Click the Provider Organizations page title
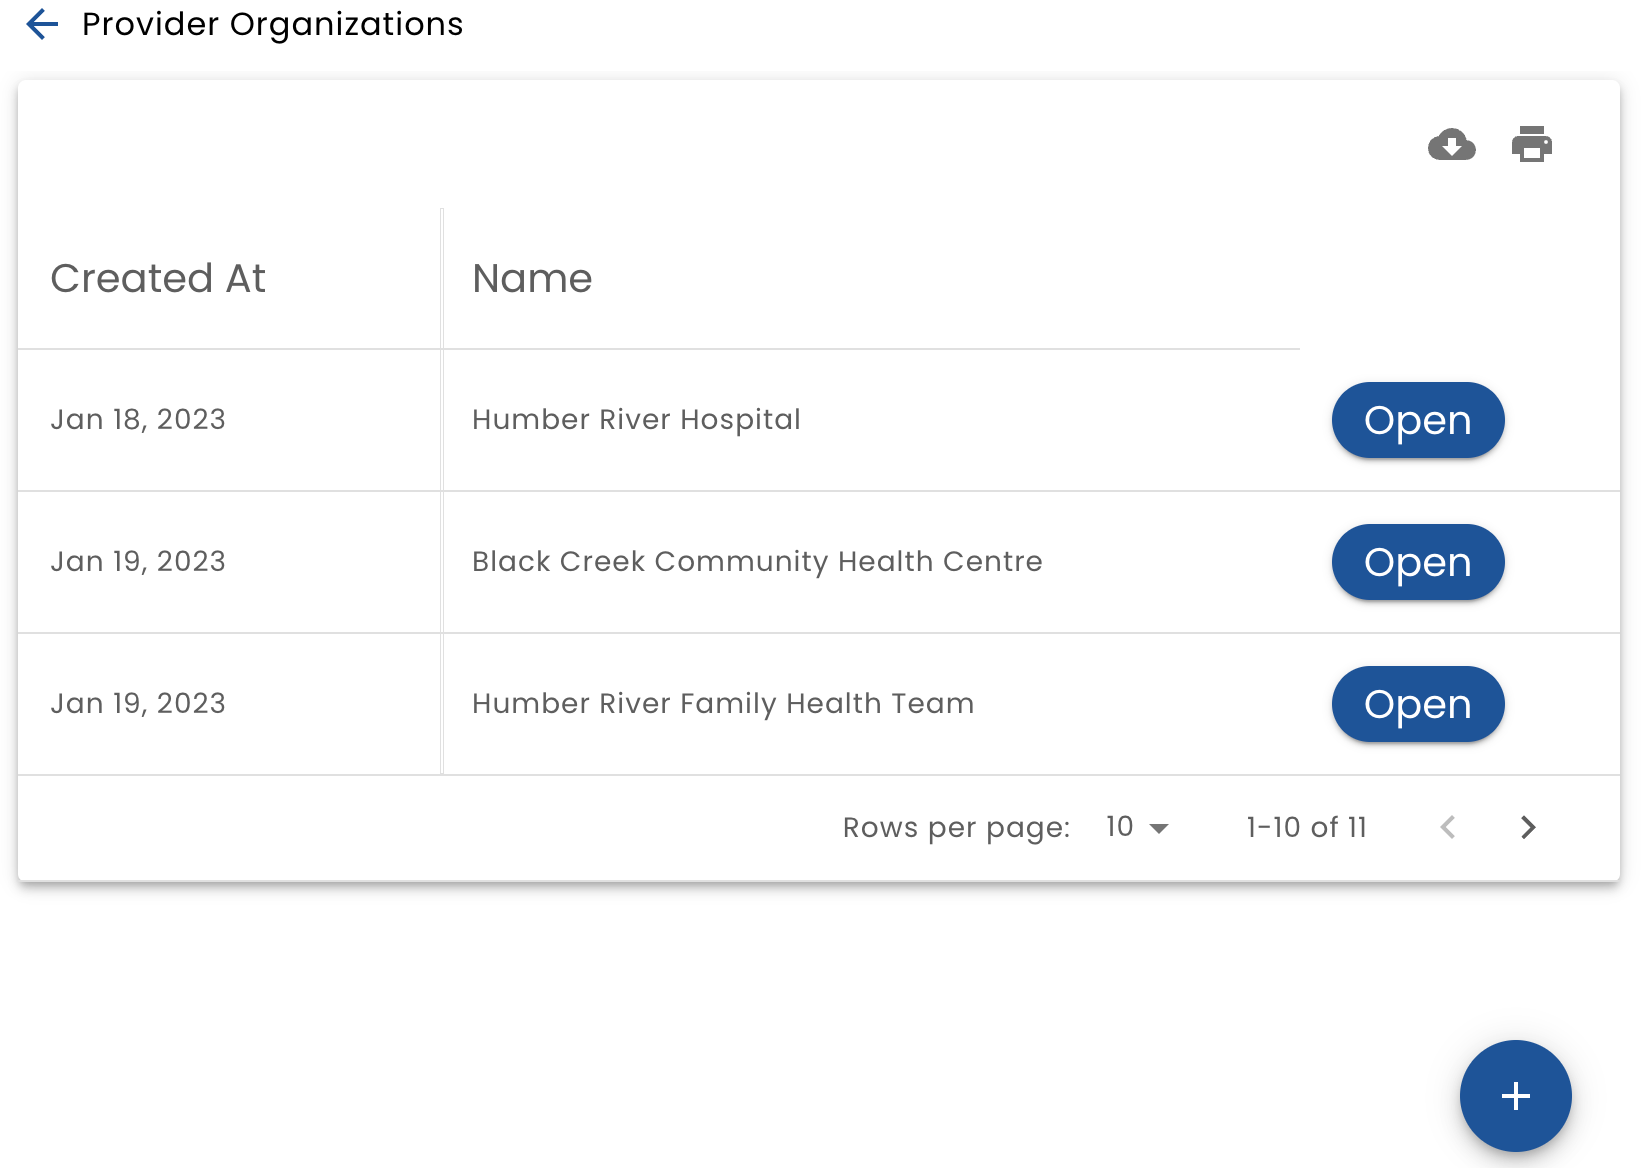1648x1168 pixels. [x=272, y=24]
